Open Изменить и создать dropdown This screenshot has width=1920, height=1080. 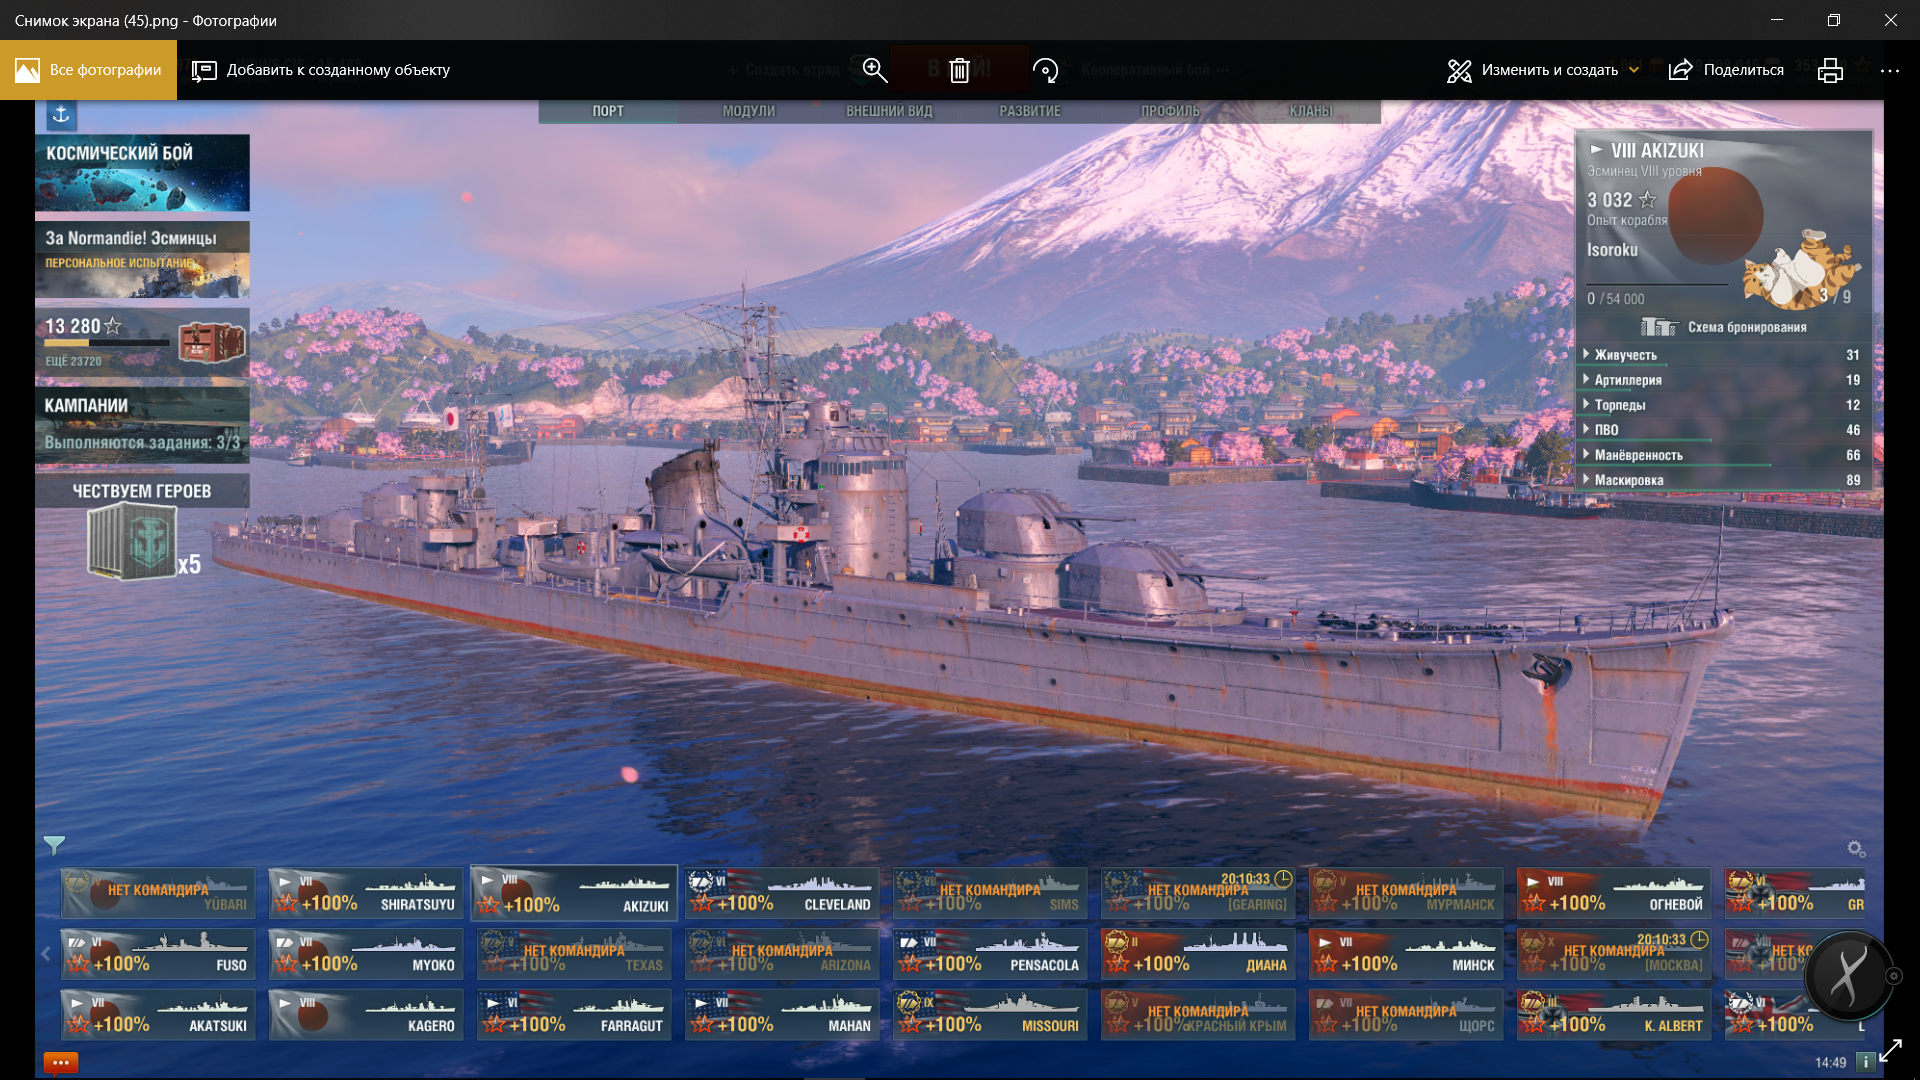tap(1543, 70)
